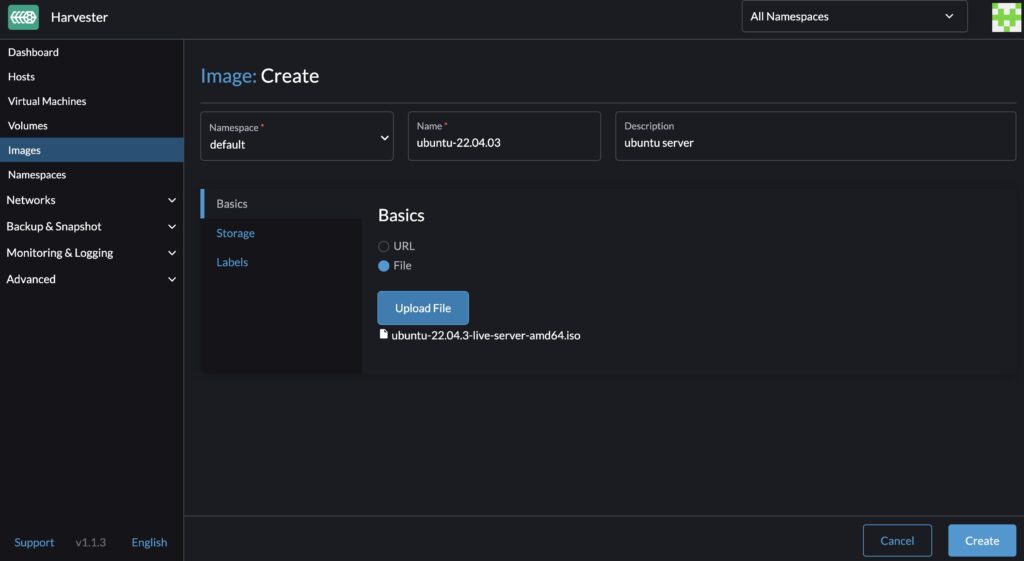Screen dimensions: 1024x561
Task: Expand Backup & Snapshot section
Action: point(91,226)
